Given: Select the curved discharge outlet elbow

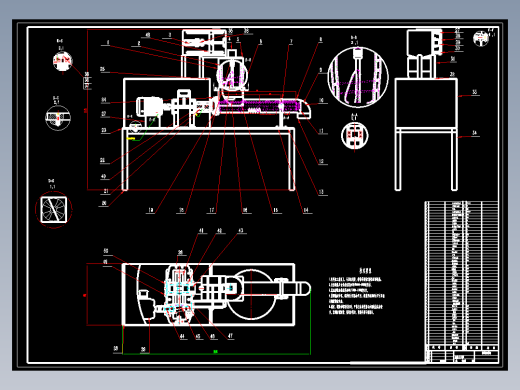Looking at the screenshot, I should pyautogui.click(x=304, y=109).
